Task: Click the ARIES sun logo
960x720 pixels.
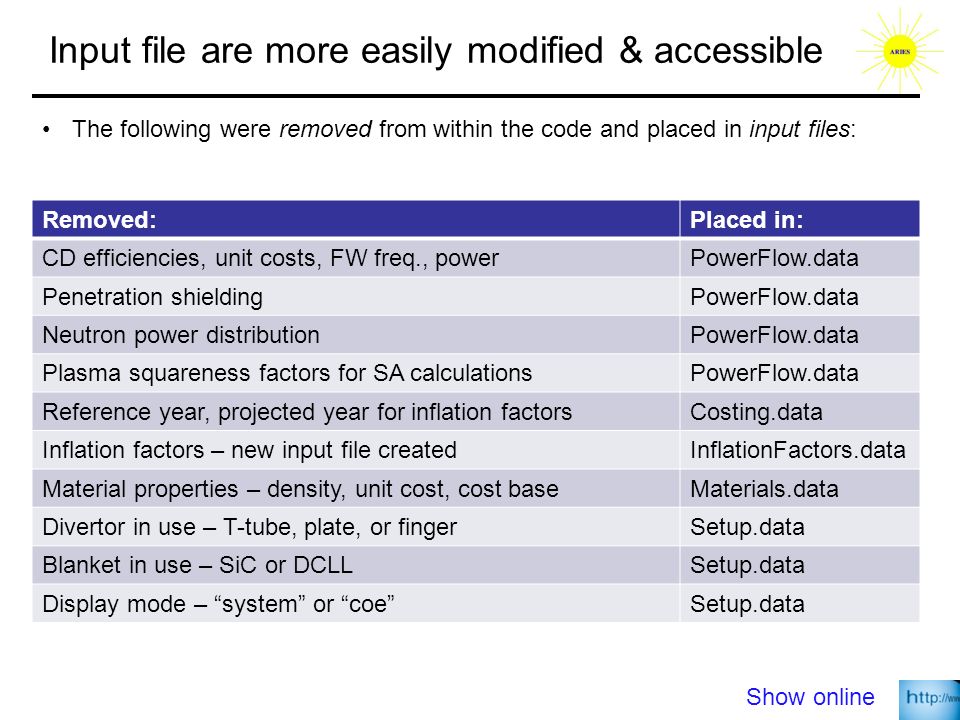Action: [899, 51]
